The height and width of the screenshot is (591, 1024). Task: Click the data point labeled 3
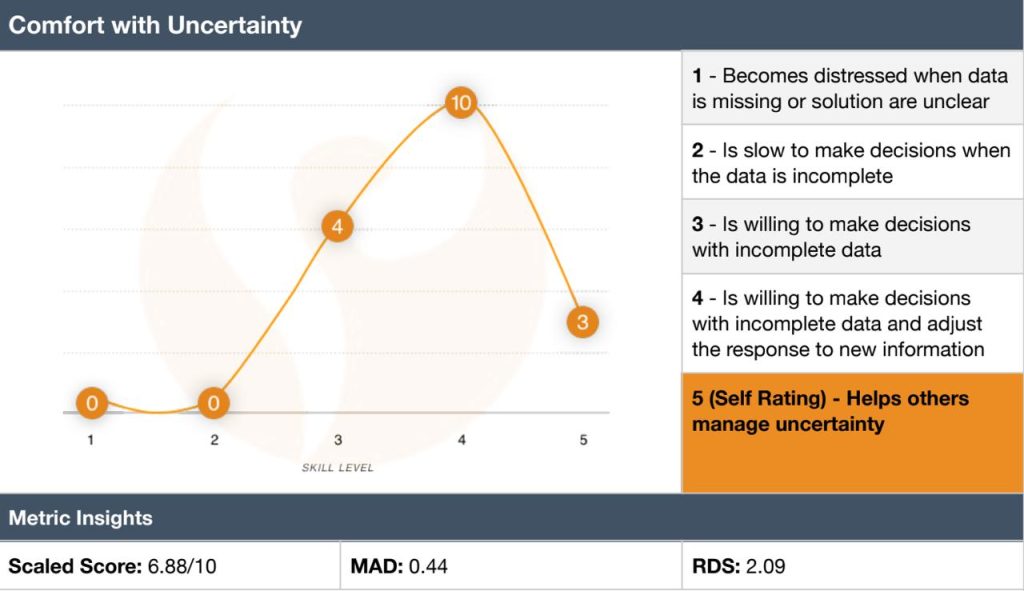click(583, 322)
